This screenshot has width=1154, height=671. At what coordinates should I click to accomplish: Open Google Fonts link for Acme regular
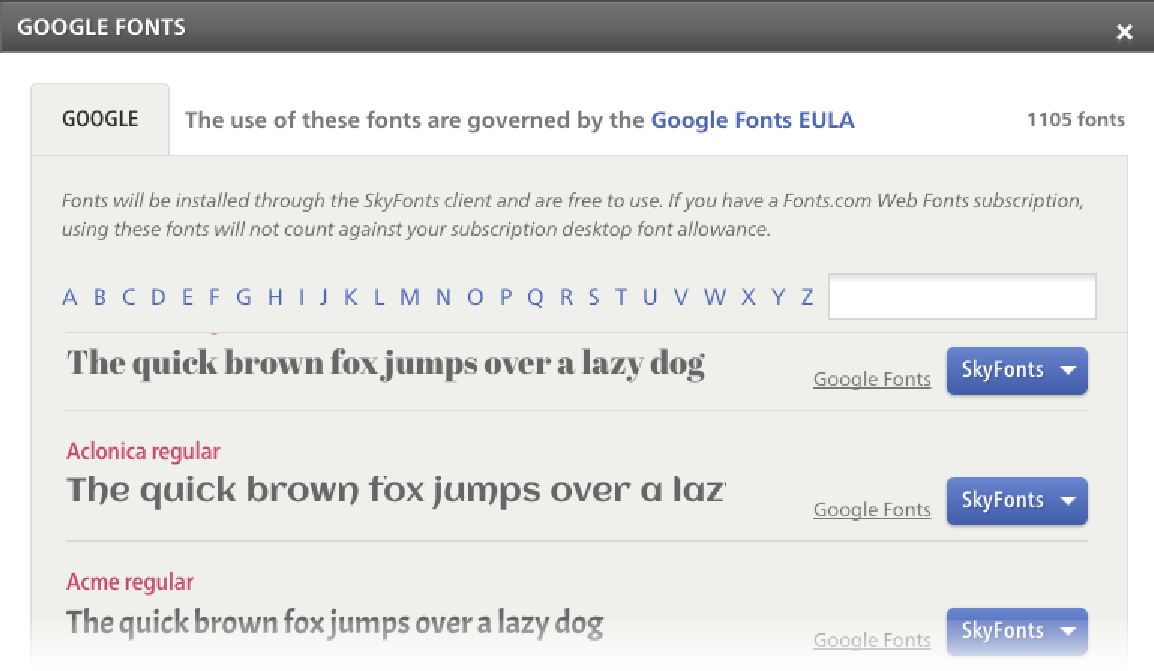(x=872, y=640)
